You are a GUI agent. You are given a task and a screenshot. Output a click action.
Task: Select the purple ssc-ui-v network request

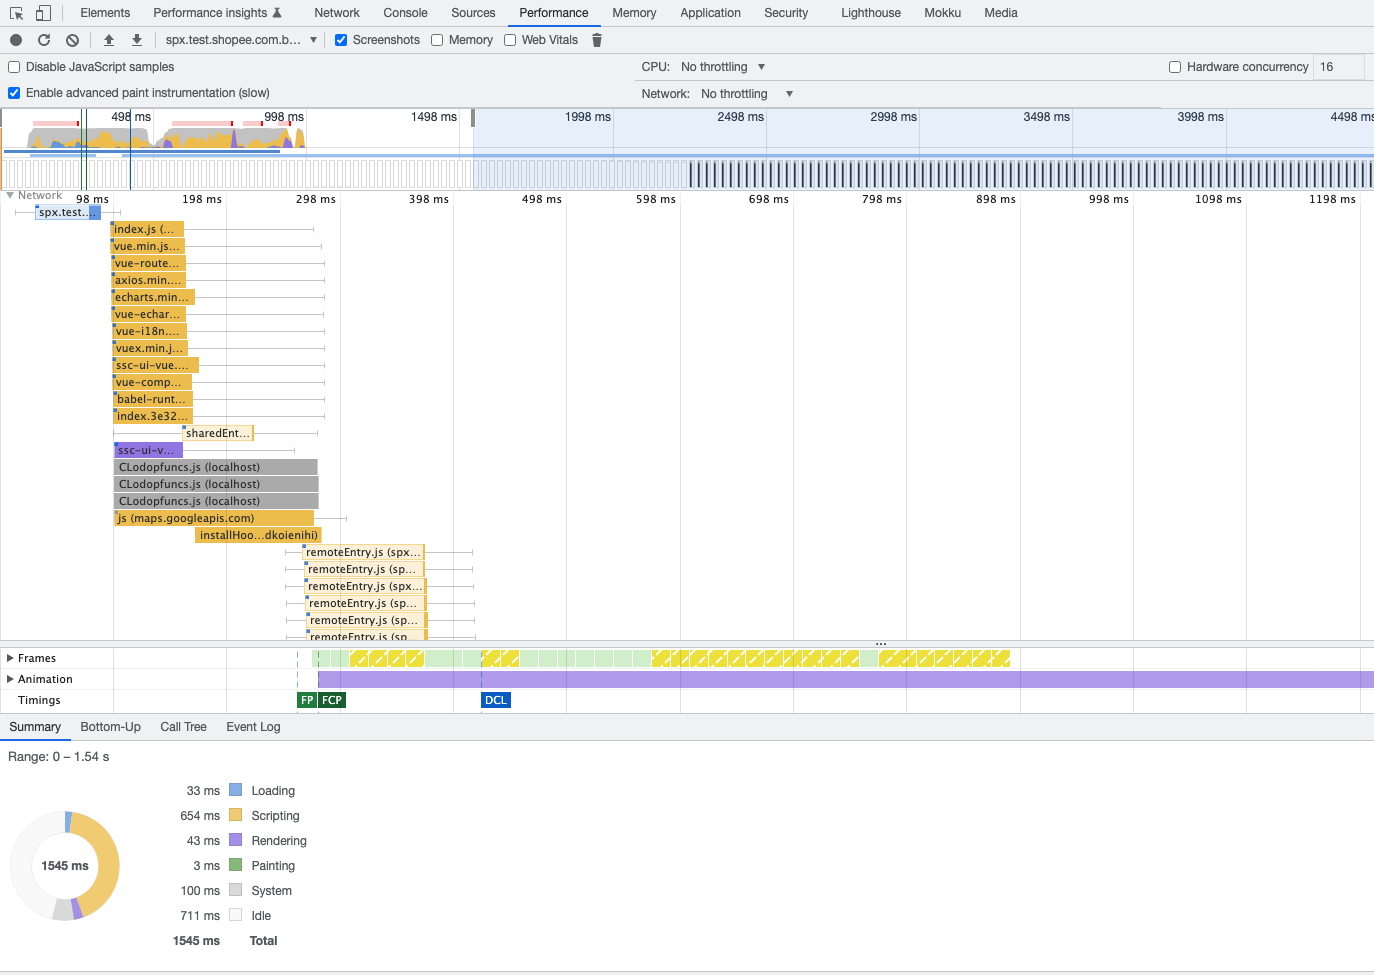point(149,450)
